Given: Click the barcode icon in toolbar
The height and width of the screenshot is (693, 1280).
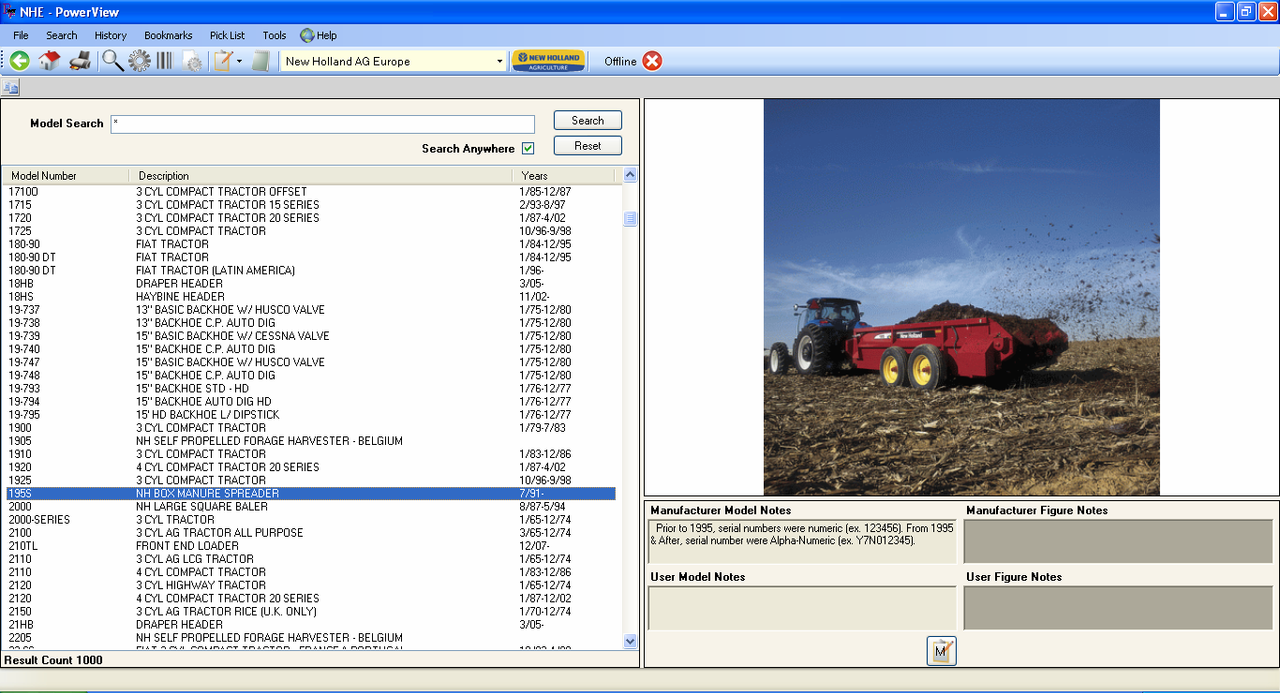Looking at the screenshot, I should [x=164, y=61].
